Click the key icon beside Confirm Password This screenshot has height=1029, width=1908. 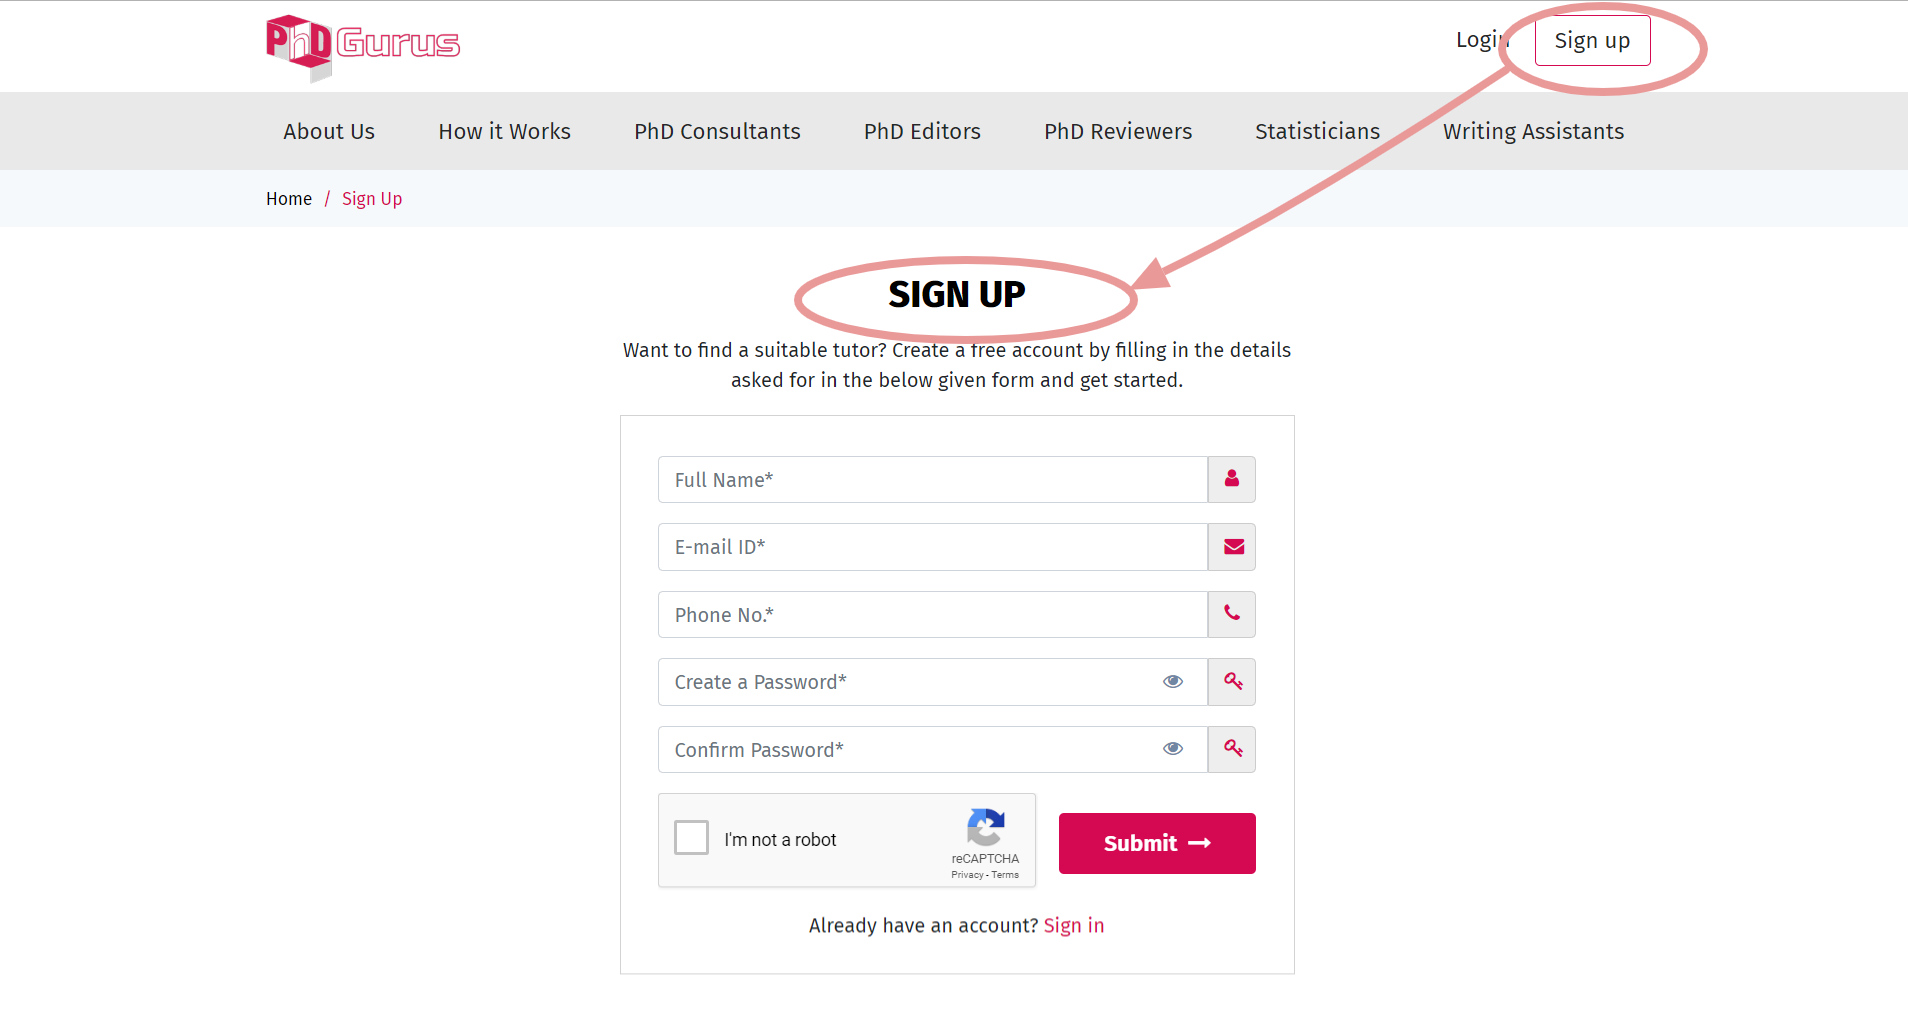pos(1232,749)
